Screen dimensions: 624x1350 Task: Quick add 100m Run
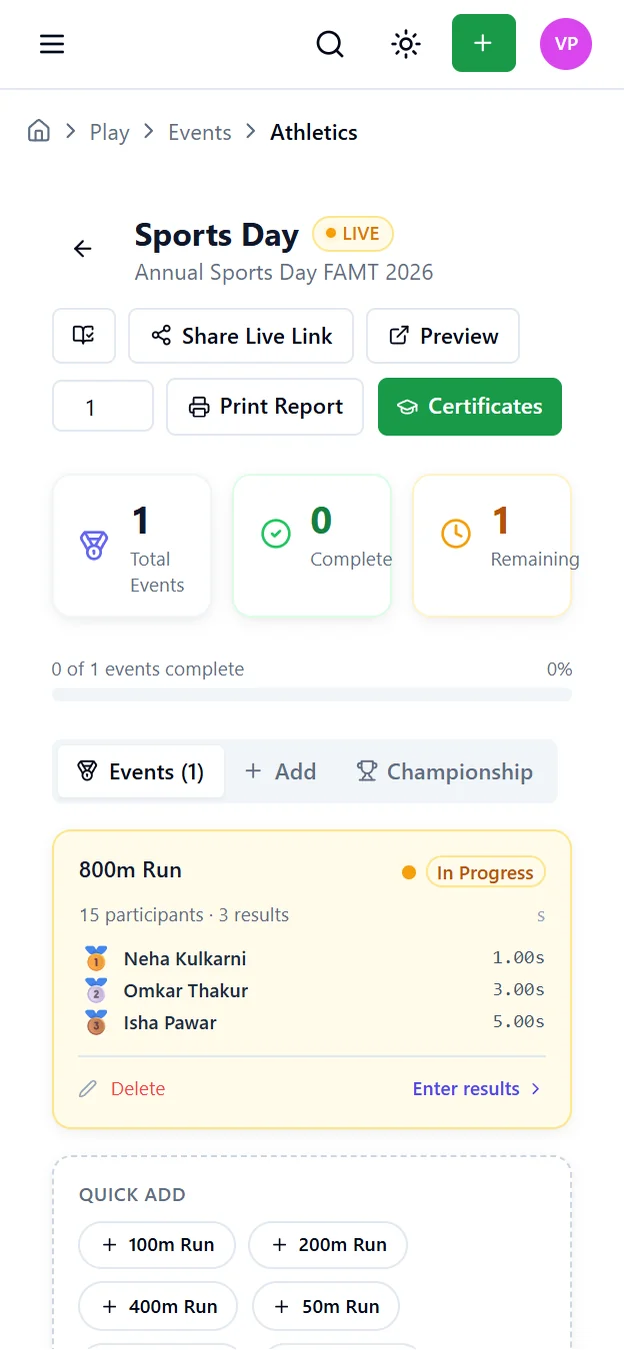tap(157, 1245)
